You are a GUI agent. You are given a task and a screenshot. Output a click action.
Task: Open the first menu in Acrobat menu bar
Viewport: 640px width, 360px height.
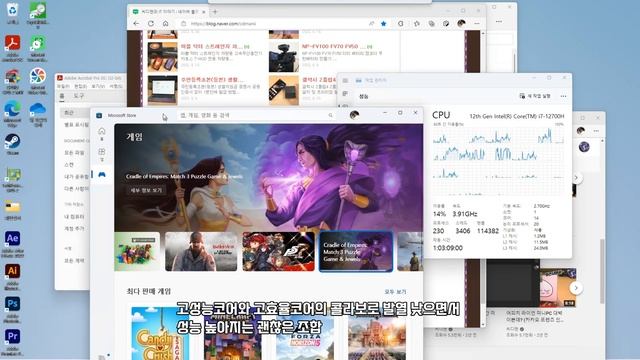63,87
